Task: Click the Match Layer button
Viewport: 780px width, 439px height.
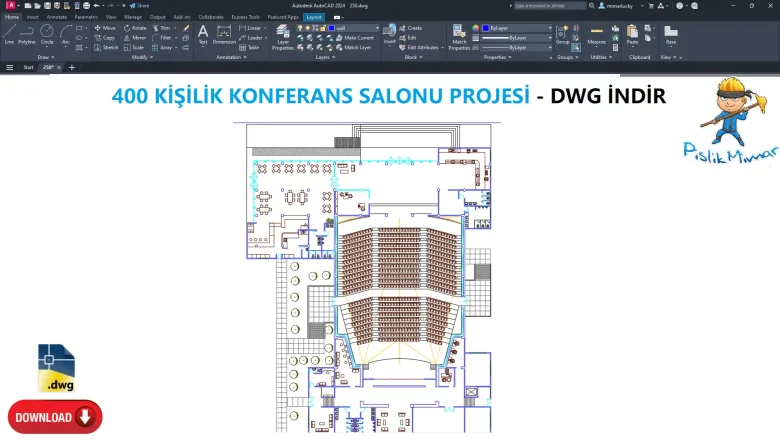Action: coord(354,48)
